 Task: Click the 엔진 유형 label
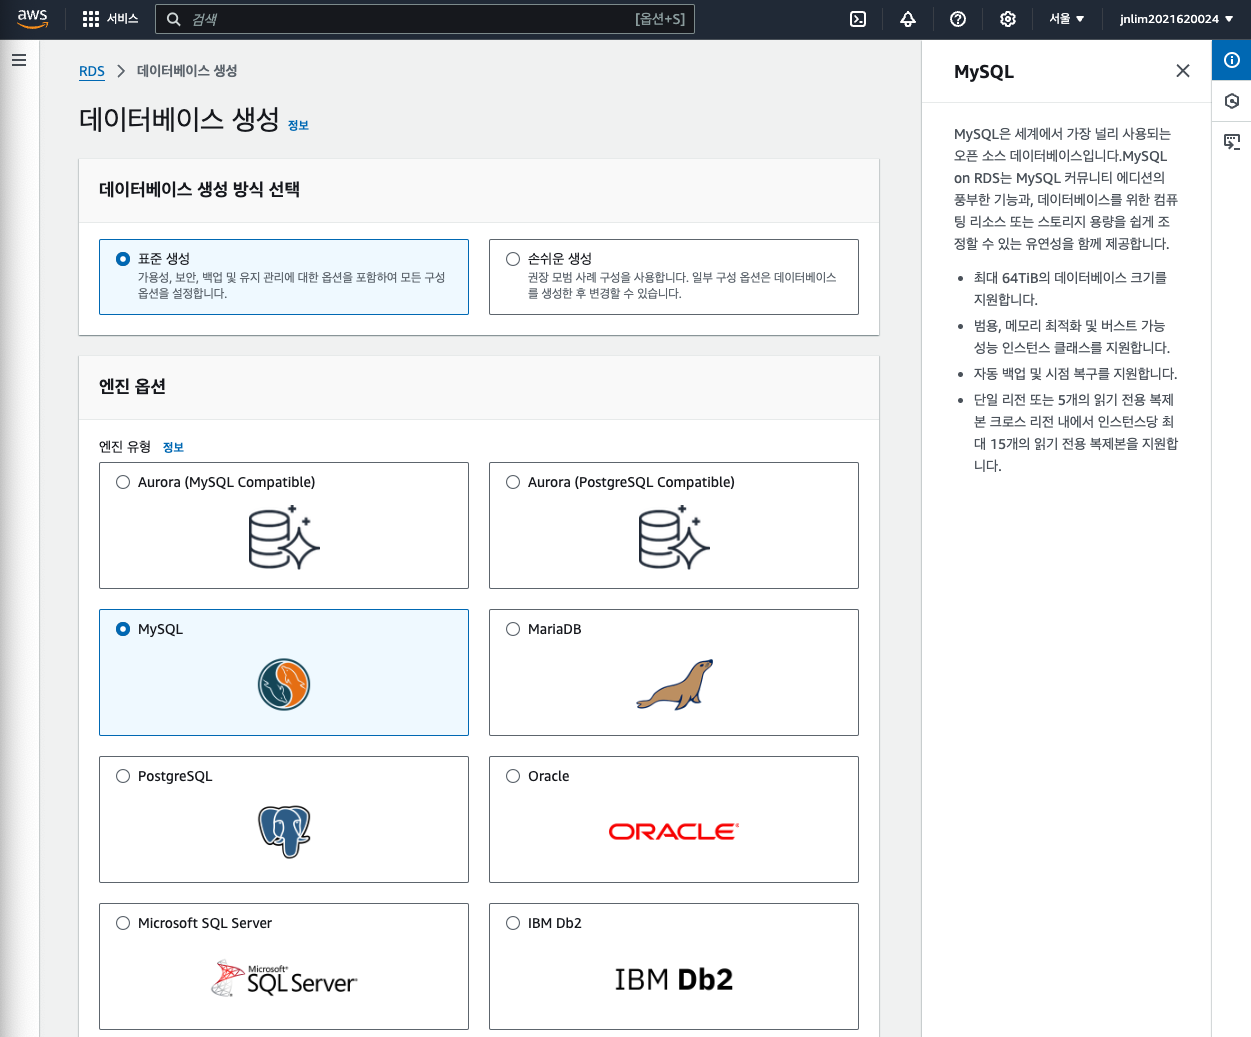point(125,446)
